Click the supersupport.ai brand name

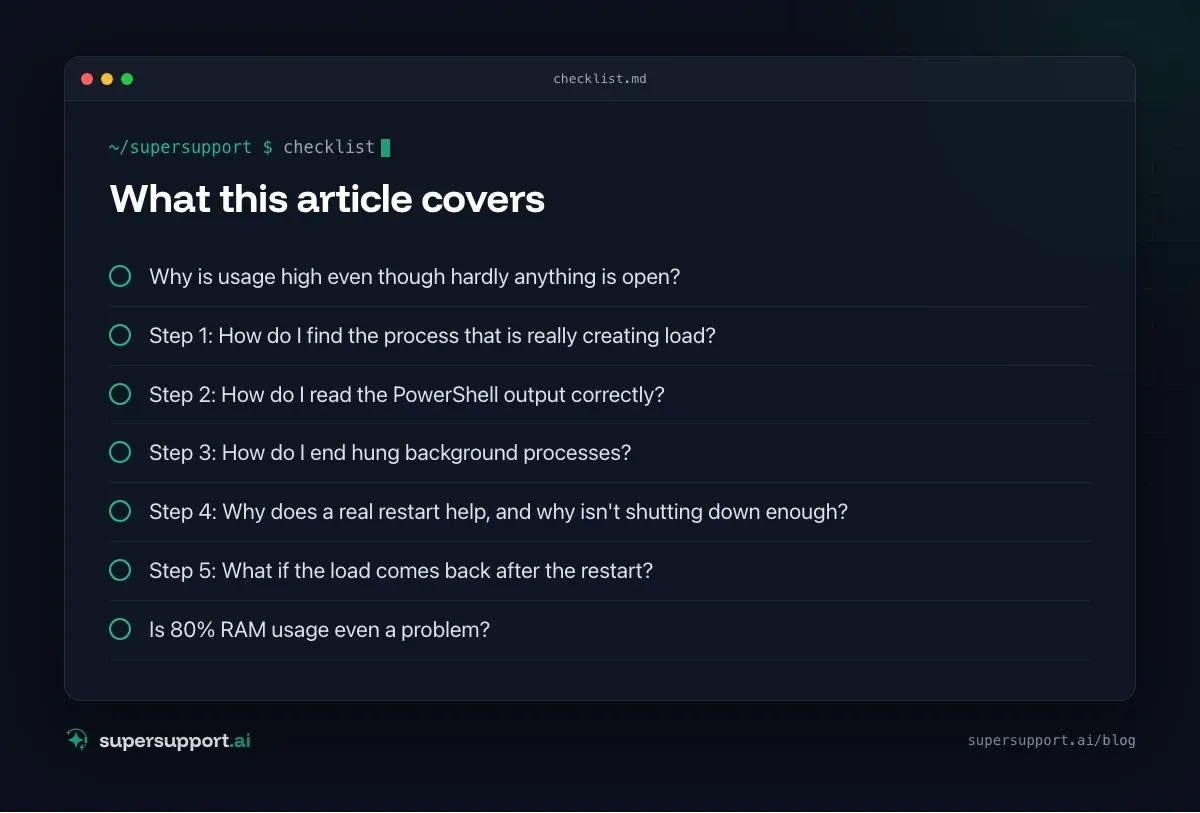click(175, 741)
